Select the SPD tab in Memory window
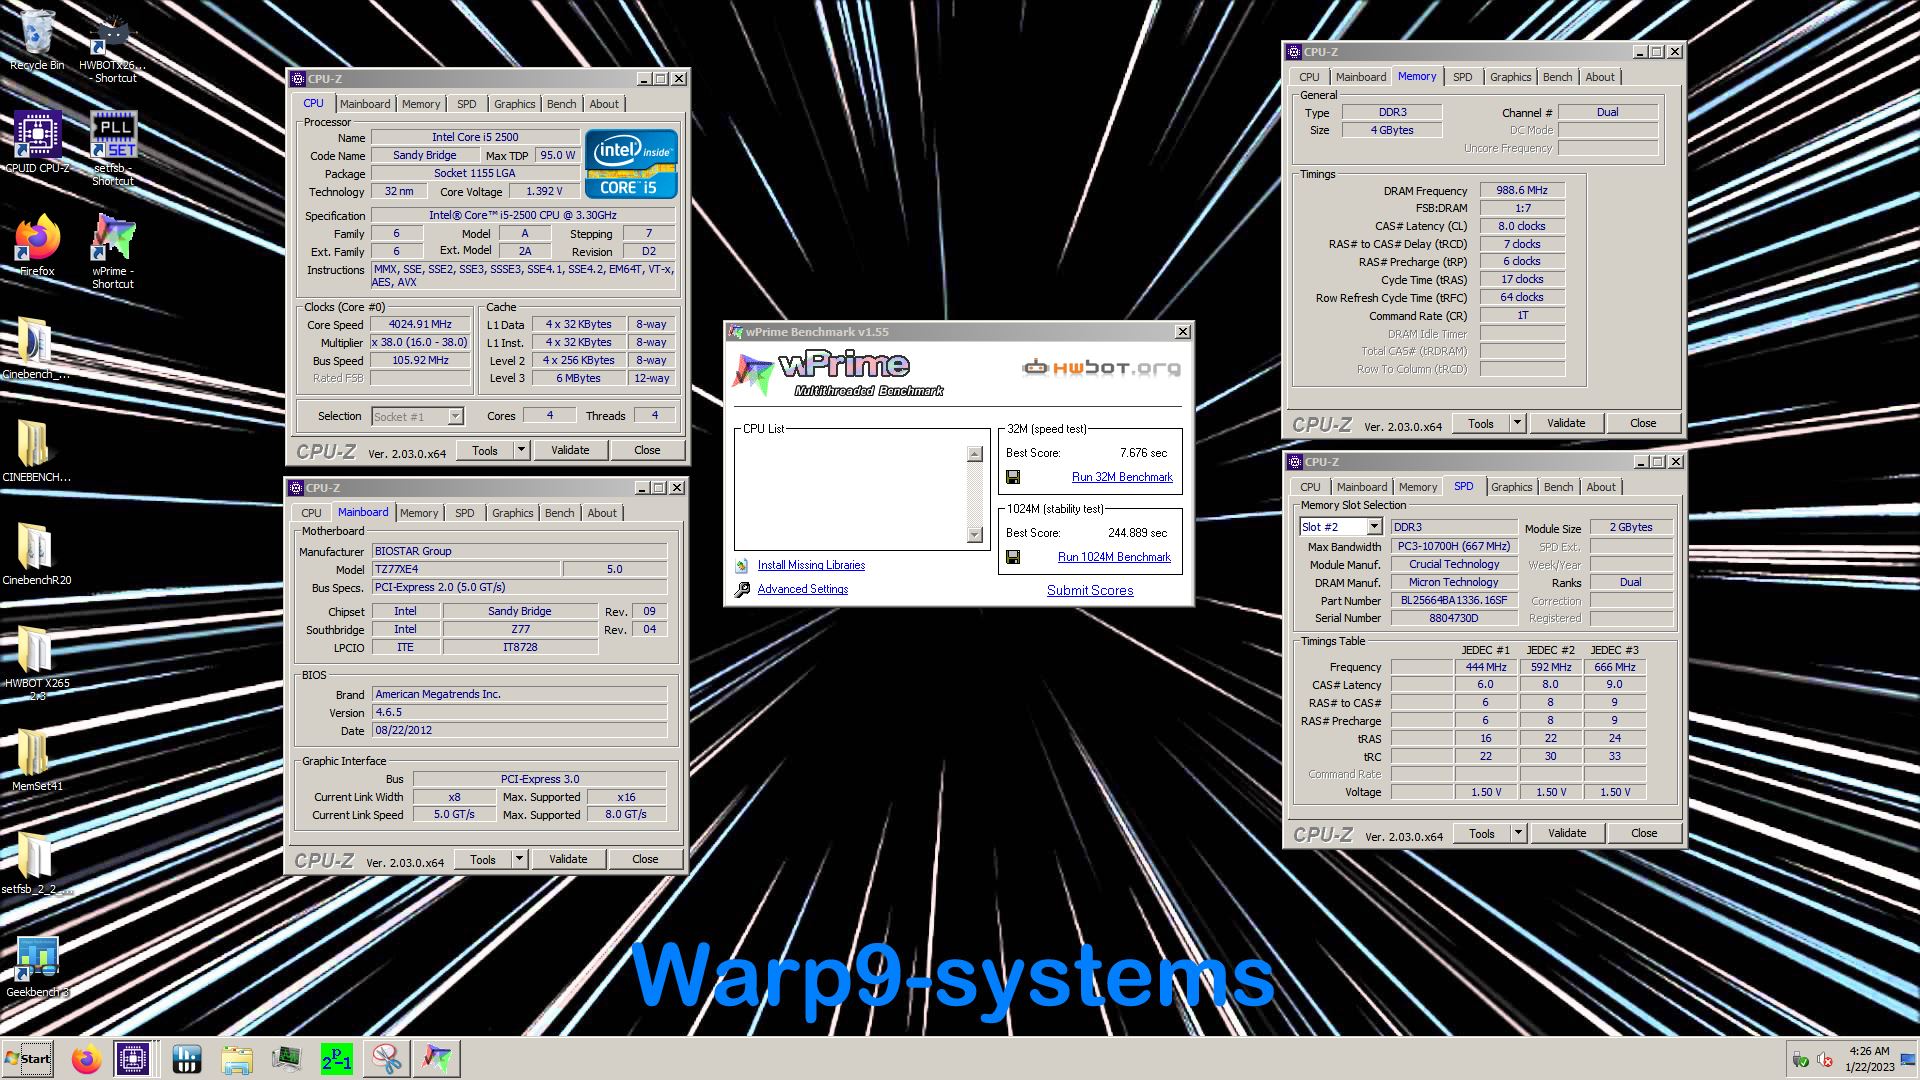Screen dimensions: 1920x1080 click(x=1462, y=77)
